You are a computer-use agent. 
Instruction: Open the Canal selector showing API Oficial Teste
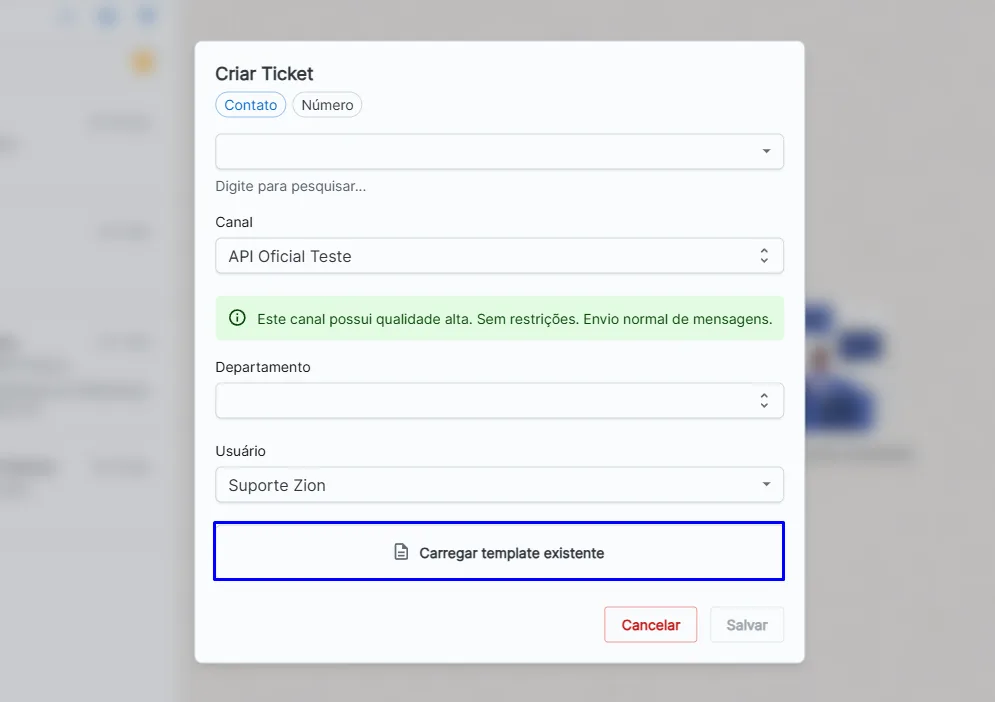[x=499, y=256]
